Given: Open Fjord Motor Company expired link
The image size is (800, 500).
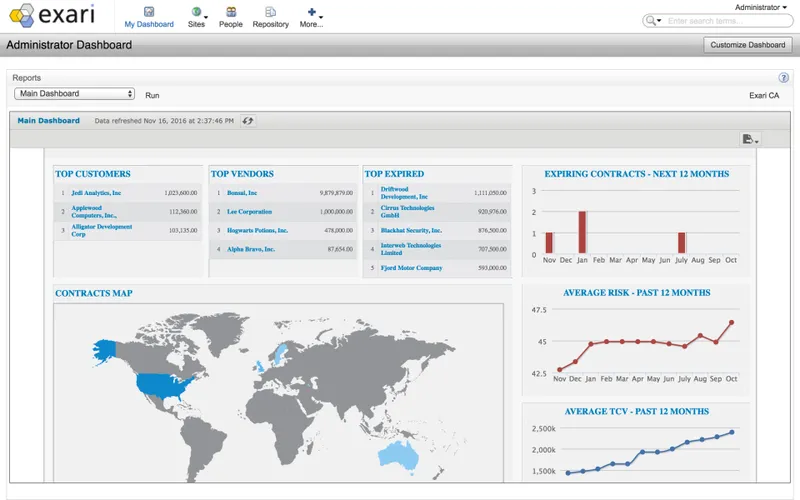Looking at the screenshot, I should pos(411,268).
